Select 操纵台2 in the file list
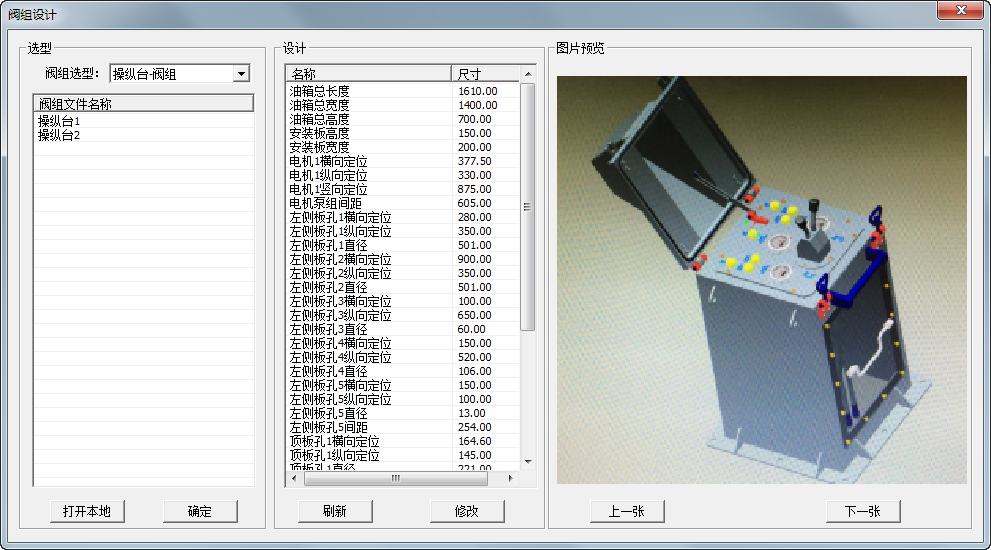The width and height of the screenshot is (991, 550). tap(59, 135)
